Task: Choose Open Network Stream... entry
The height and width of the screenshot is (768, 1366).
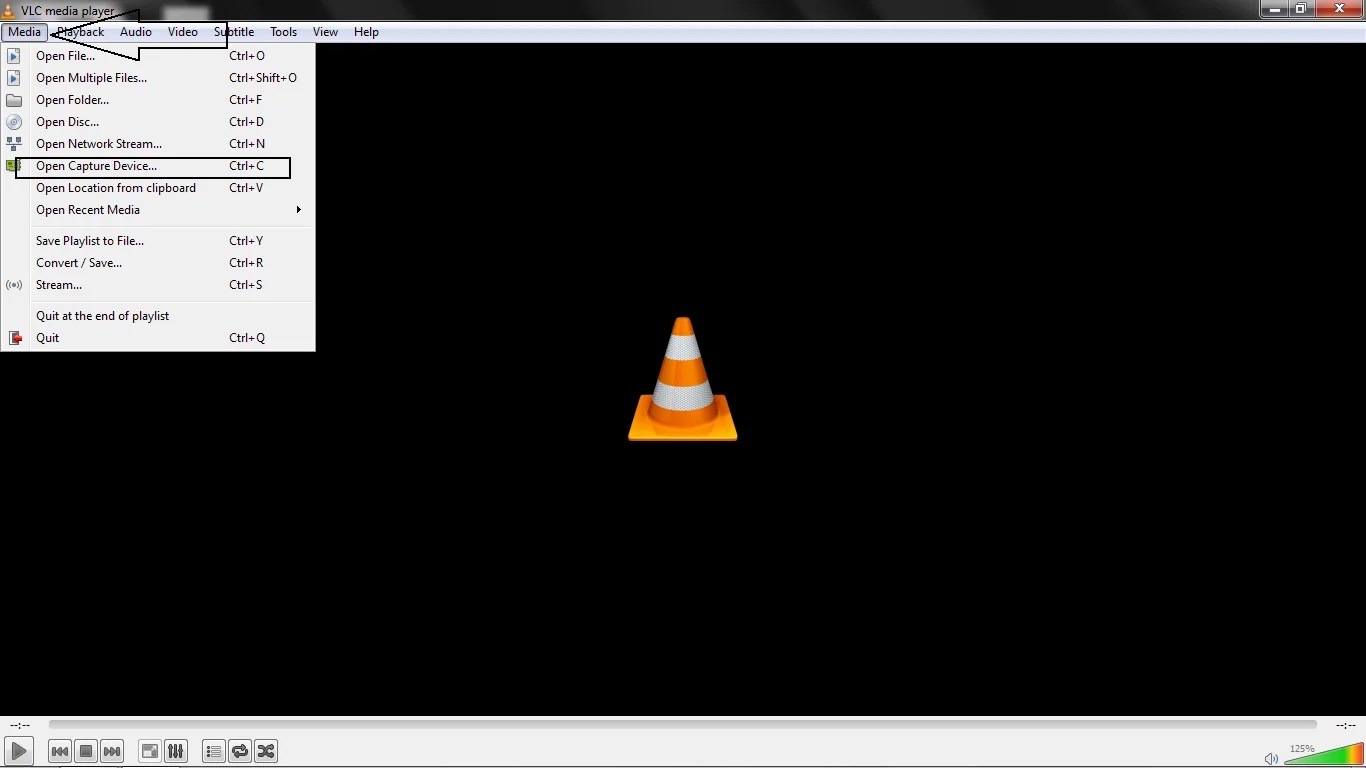Action: [158, 144]
